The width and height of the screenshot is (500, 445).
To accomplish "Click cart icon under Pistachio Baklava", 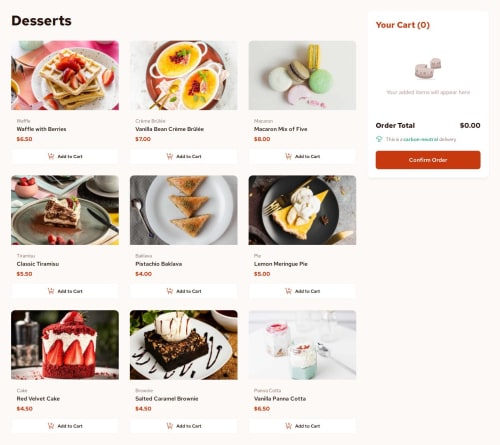I will pyautogui.click(x=169, y=291).
